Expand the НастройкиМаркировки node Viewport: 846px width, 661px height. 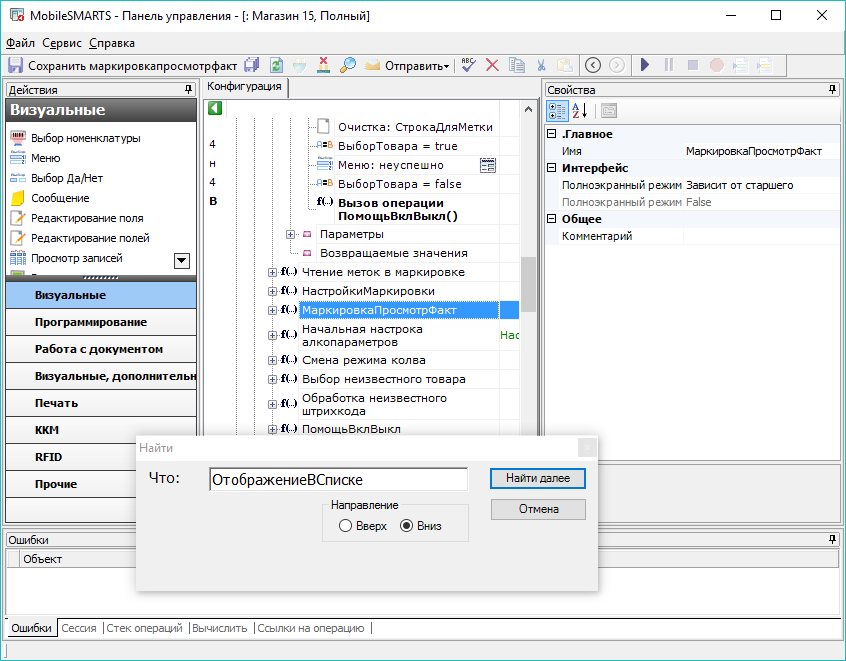(x=272, y=291)
